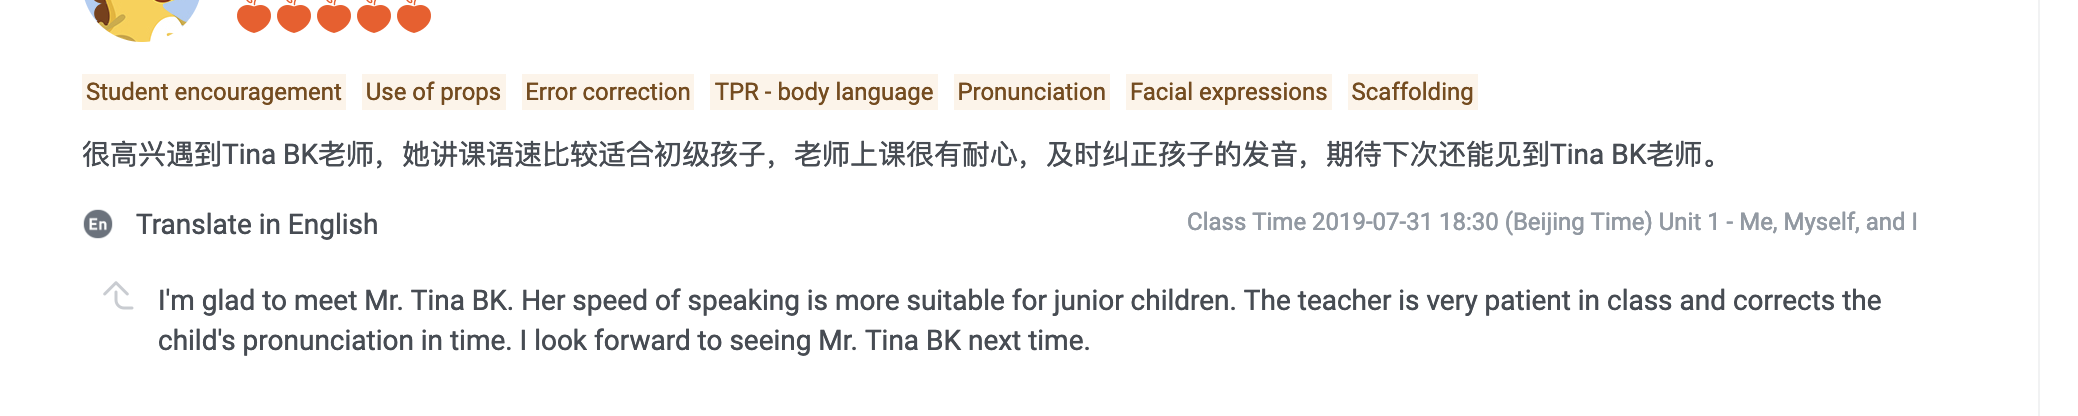2078x416 pixels.
Task: Click the fourth apple rating icon
Action: pyautogui.click(x=374, y=17)
